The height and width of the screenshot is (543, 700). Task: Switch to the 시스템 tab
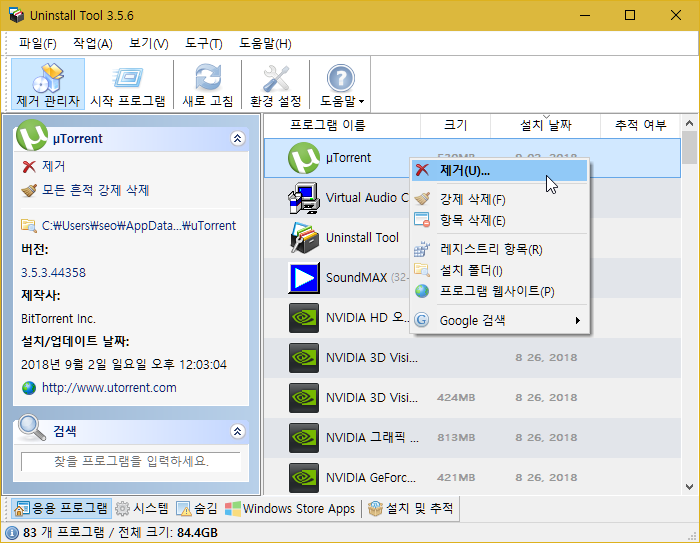coord(142,508)
